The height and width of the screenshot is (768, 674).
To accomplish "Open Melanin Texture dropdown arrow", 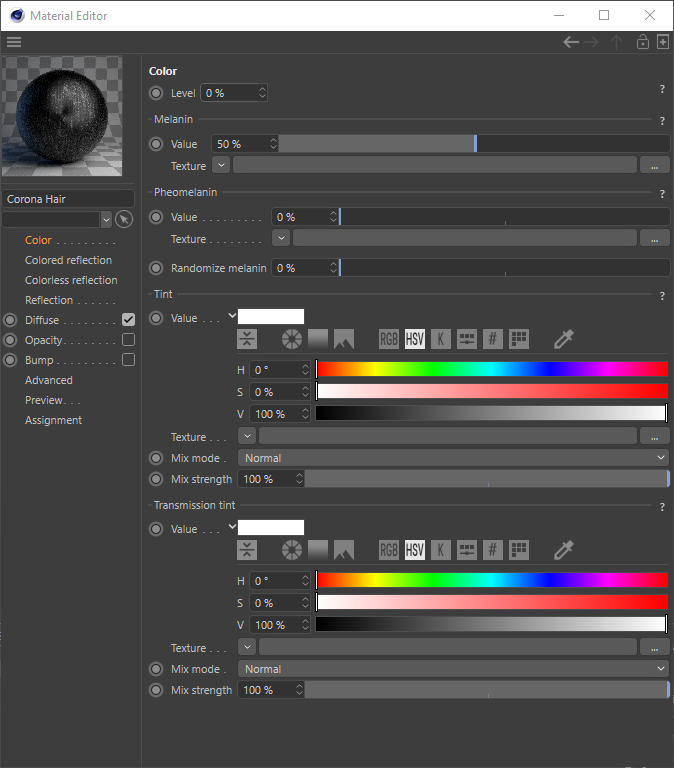I will click(x=221, y=165).
